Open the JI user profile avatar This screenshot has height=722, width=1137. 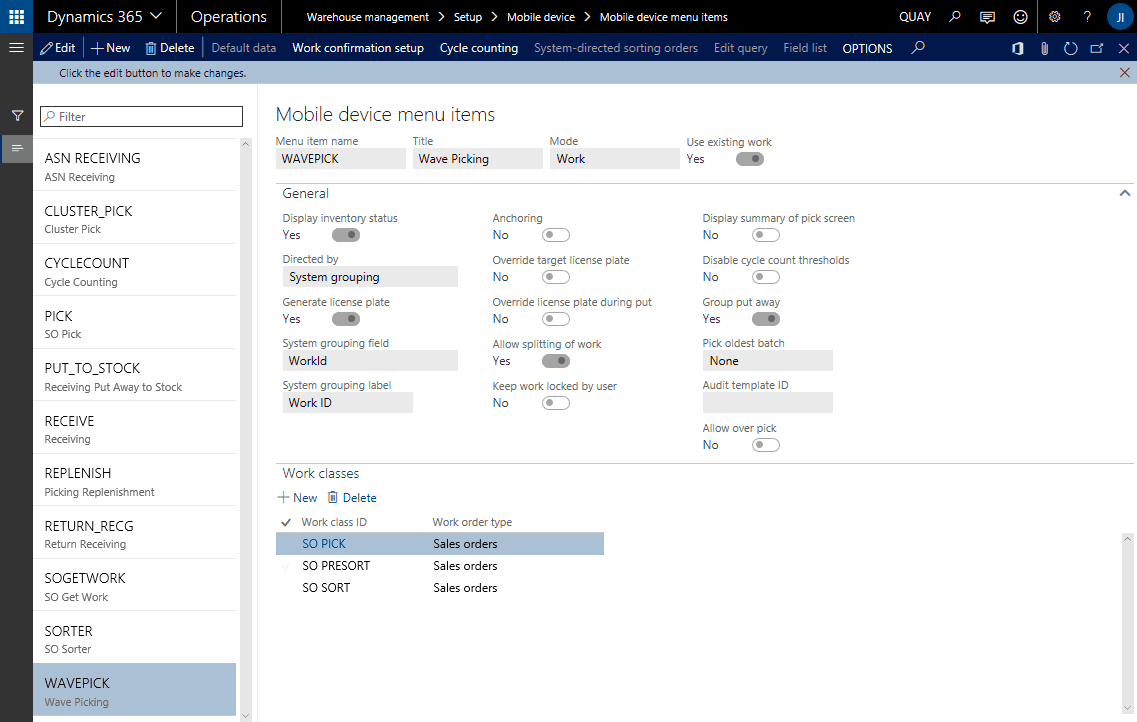click(x=1120, y=17)
